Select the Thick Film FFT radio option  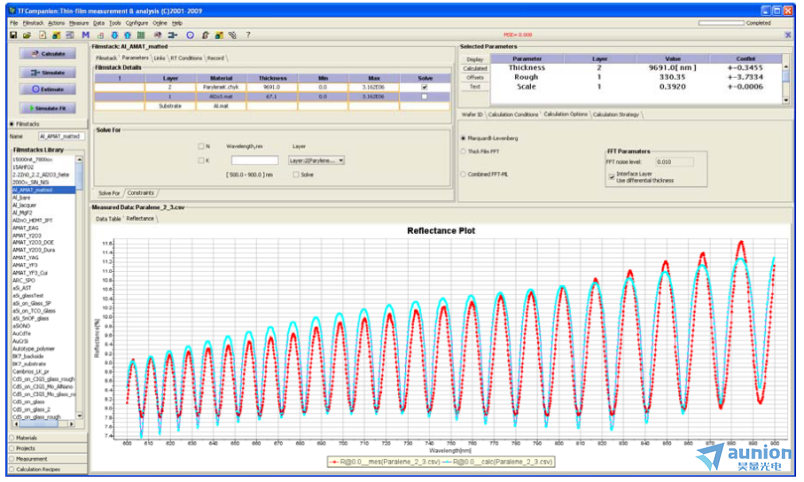pyautogui.click(x=464, y=151)
